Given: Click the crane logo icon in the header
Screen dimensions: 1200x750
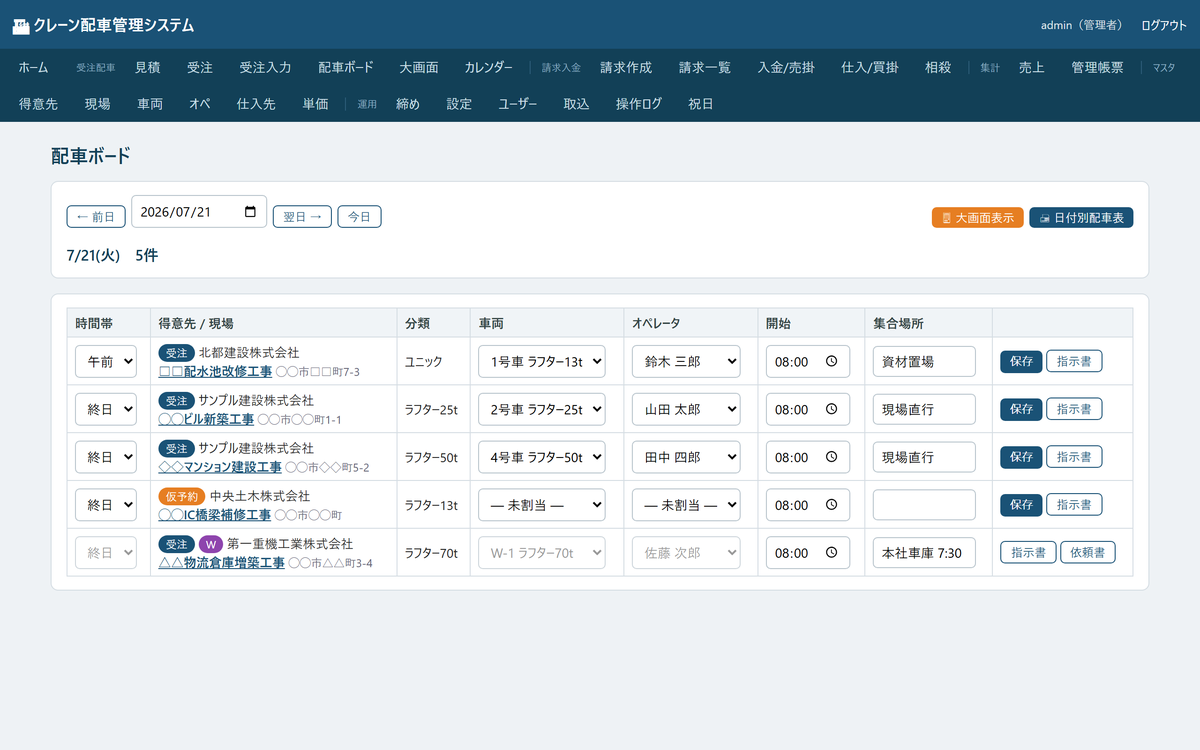Looking at the screenshot, I should click(x=20, y=26).
